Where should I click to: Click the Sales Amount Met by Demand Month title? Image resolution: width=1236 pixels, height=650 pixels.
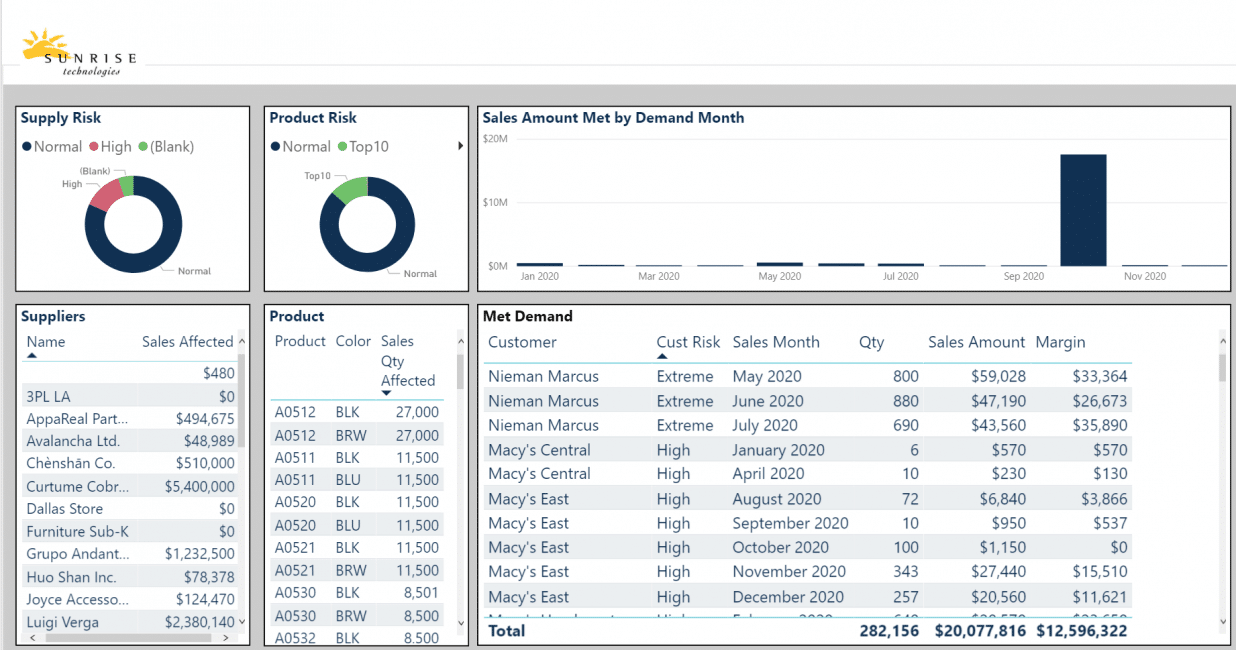pyautogui.click(x=614, y=117)
